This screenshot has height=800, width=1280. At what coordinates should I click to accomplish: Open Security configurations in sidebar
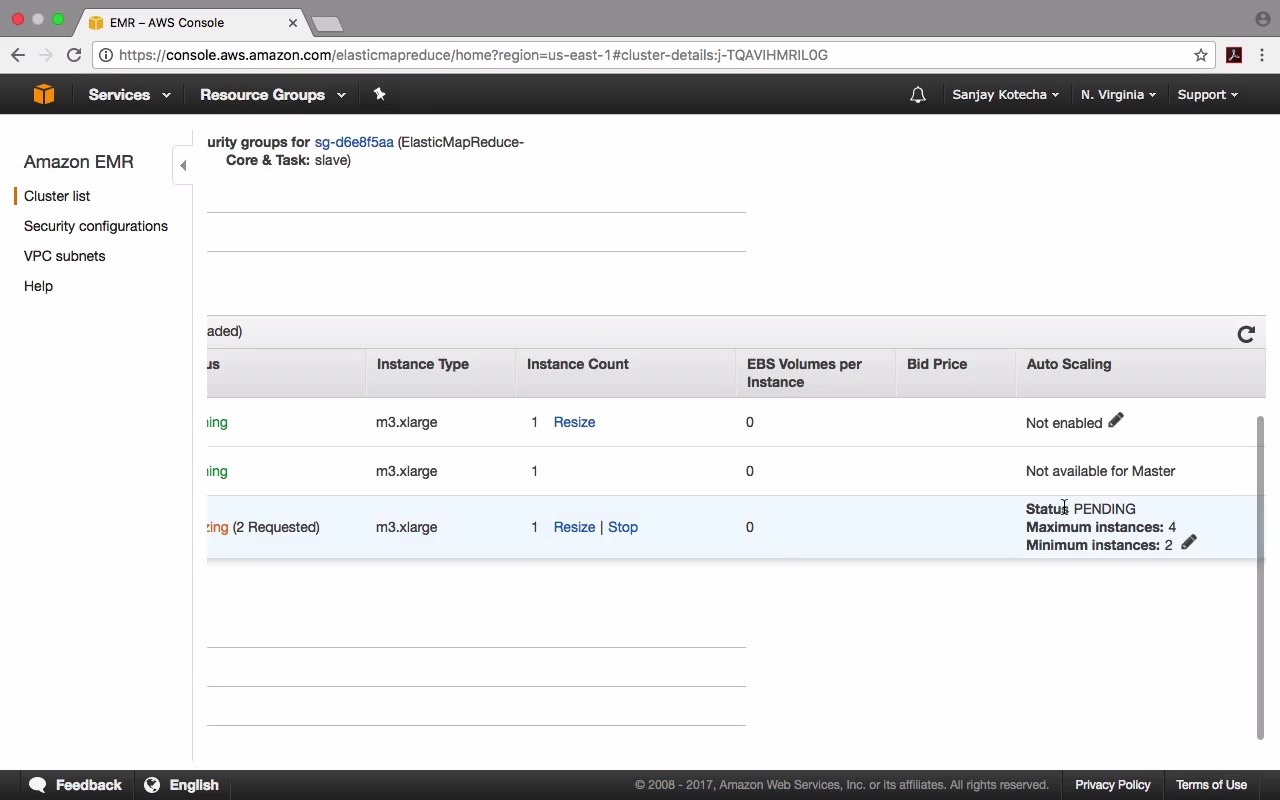(x=96, y=226)
